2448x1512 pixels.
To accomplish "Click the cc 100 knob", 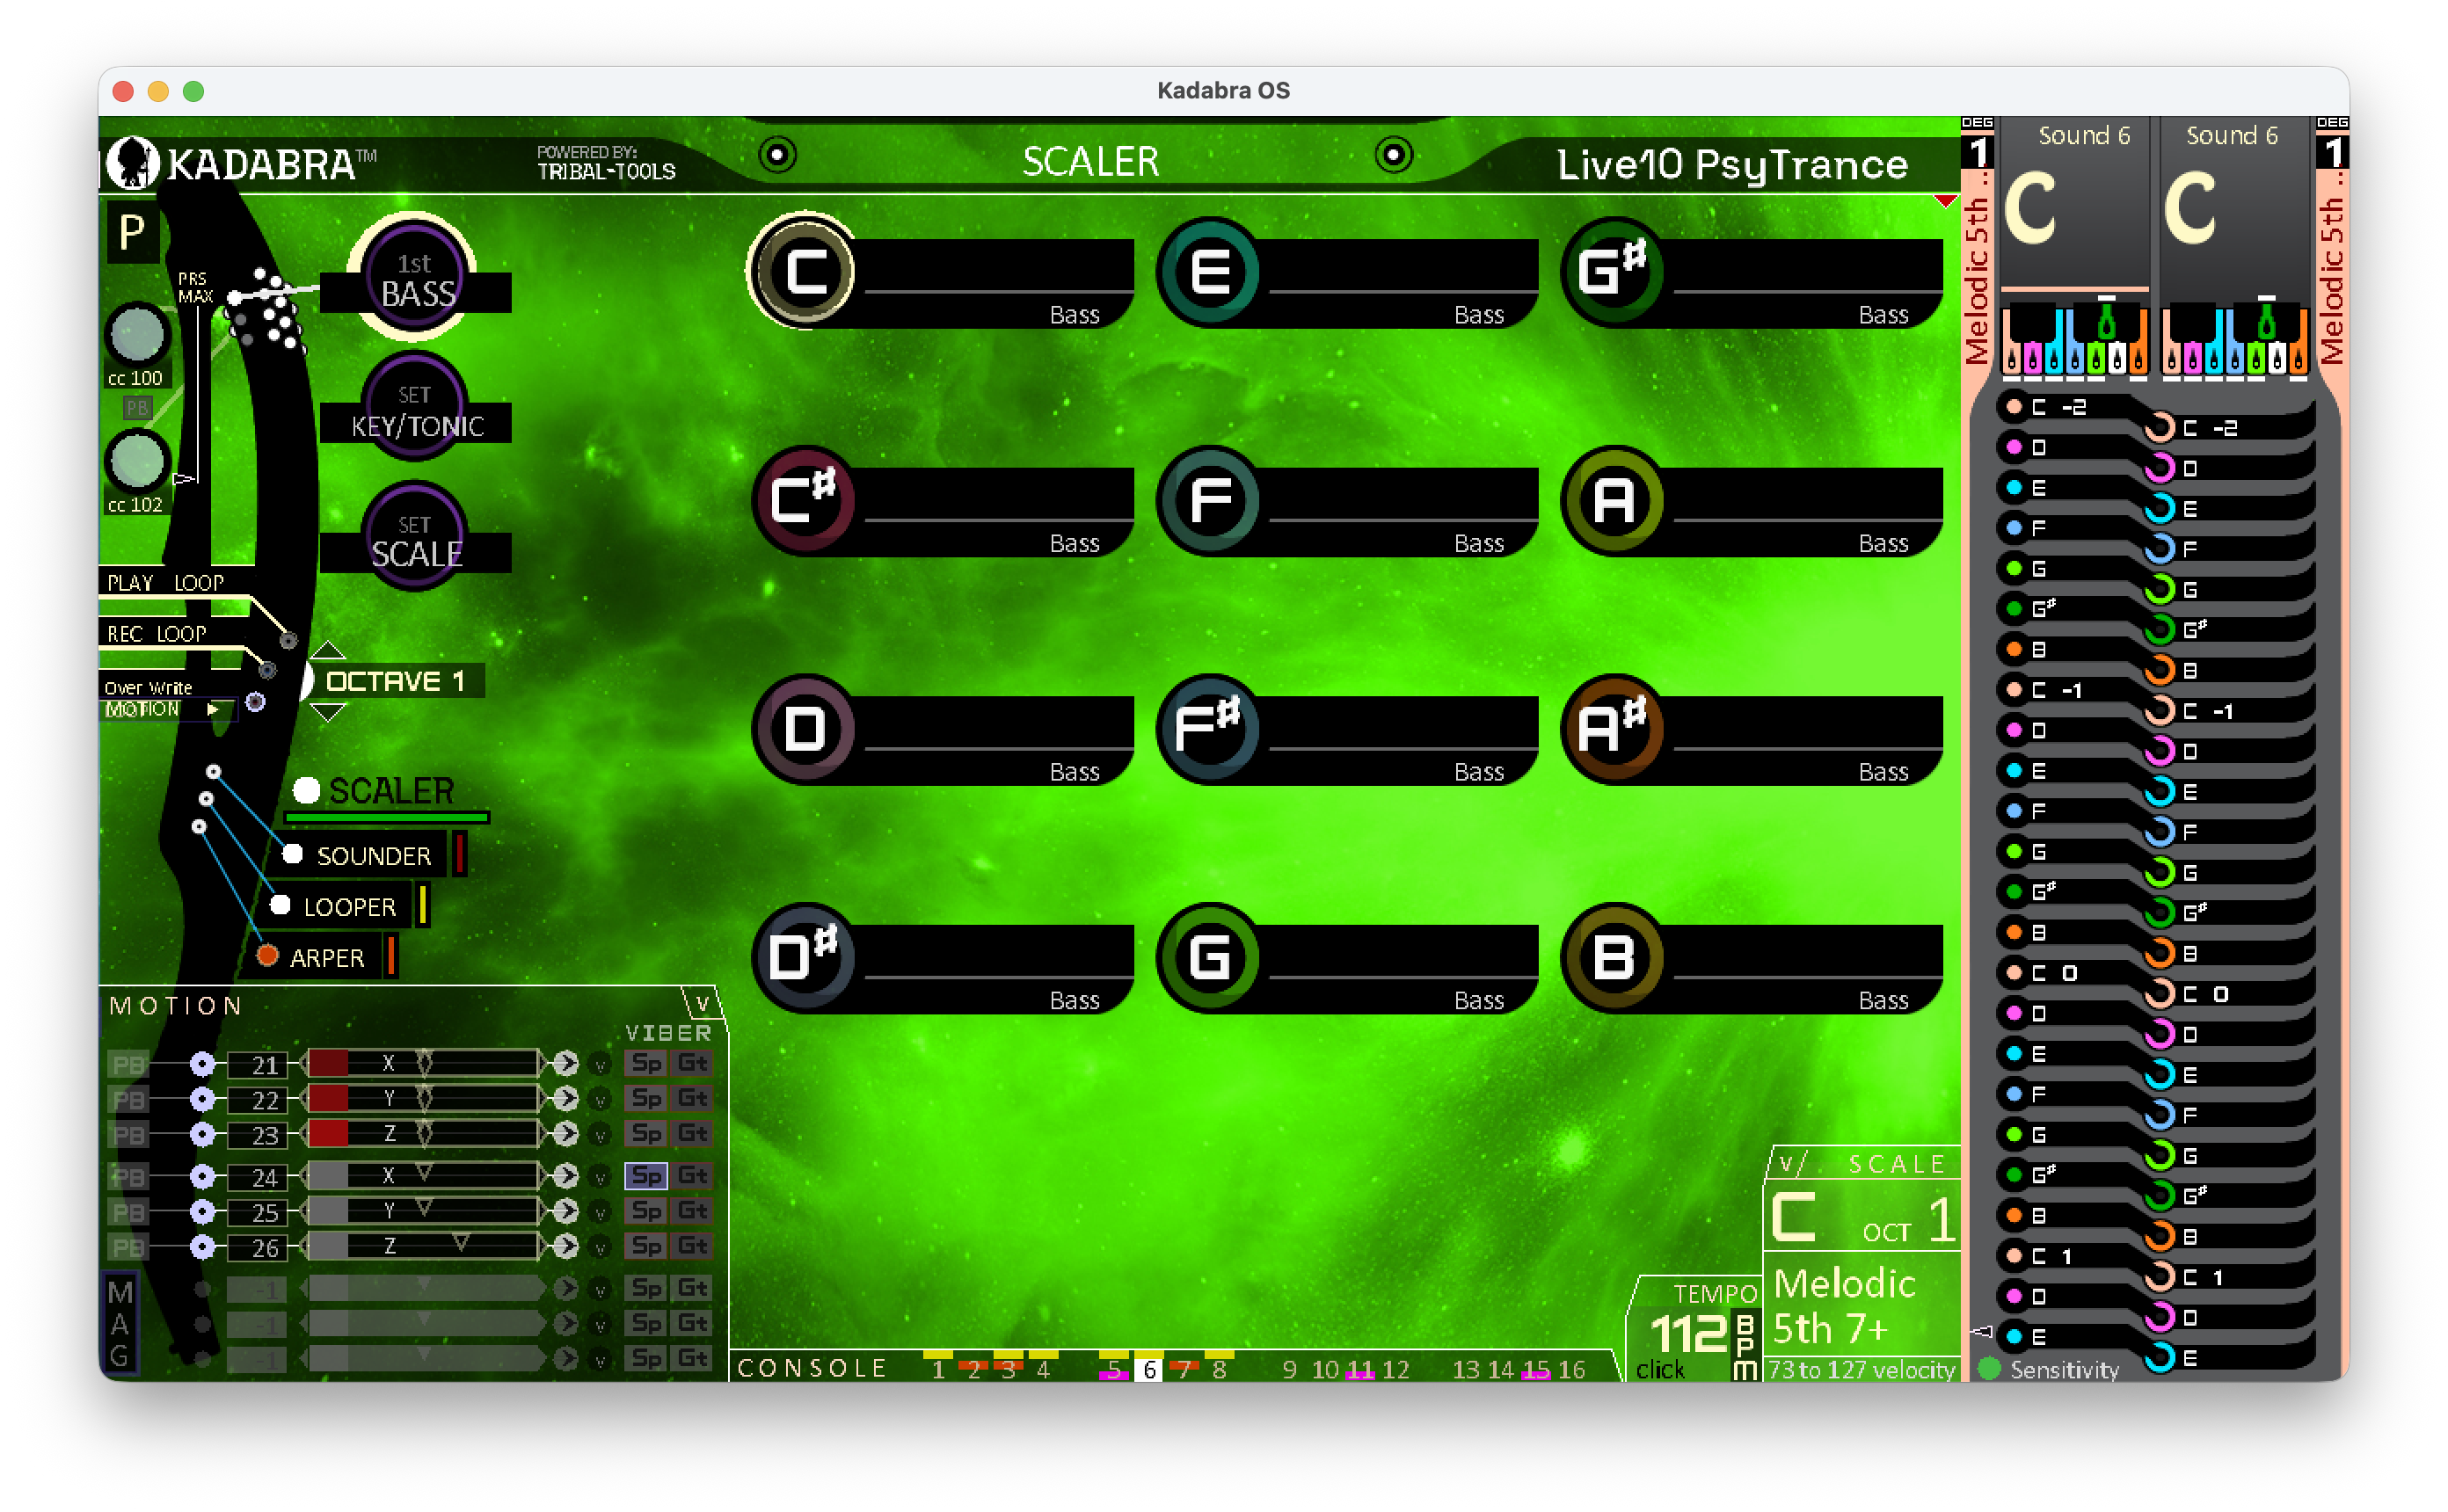I will point(136,335).
